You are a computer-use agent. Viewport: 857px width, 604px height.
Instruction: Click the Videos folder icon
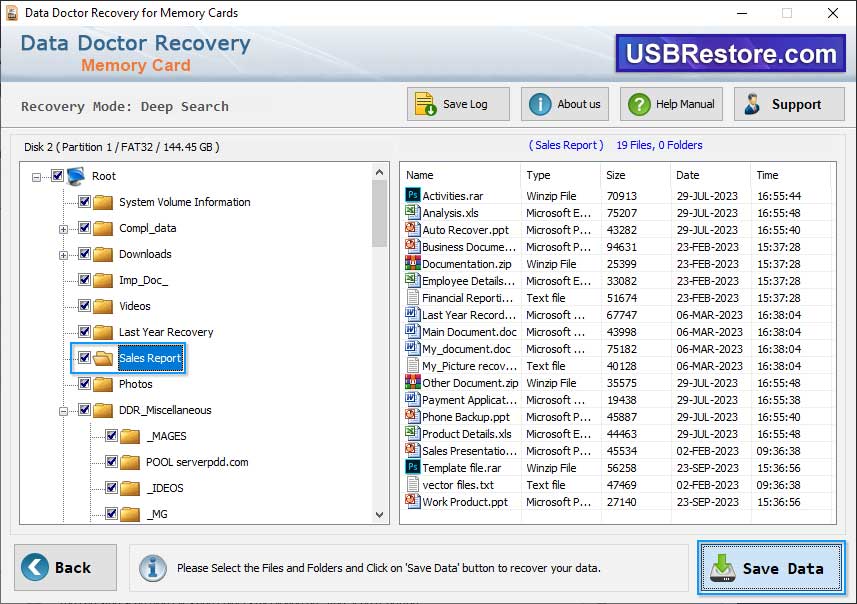103,306
